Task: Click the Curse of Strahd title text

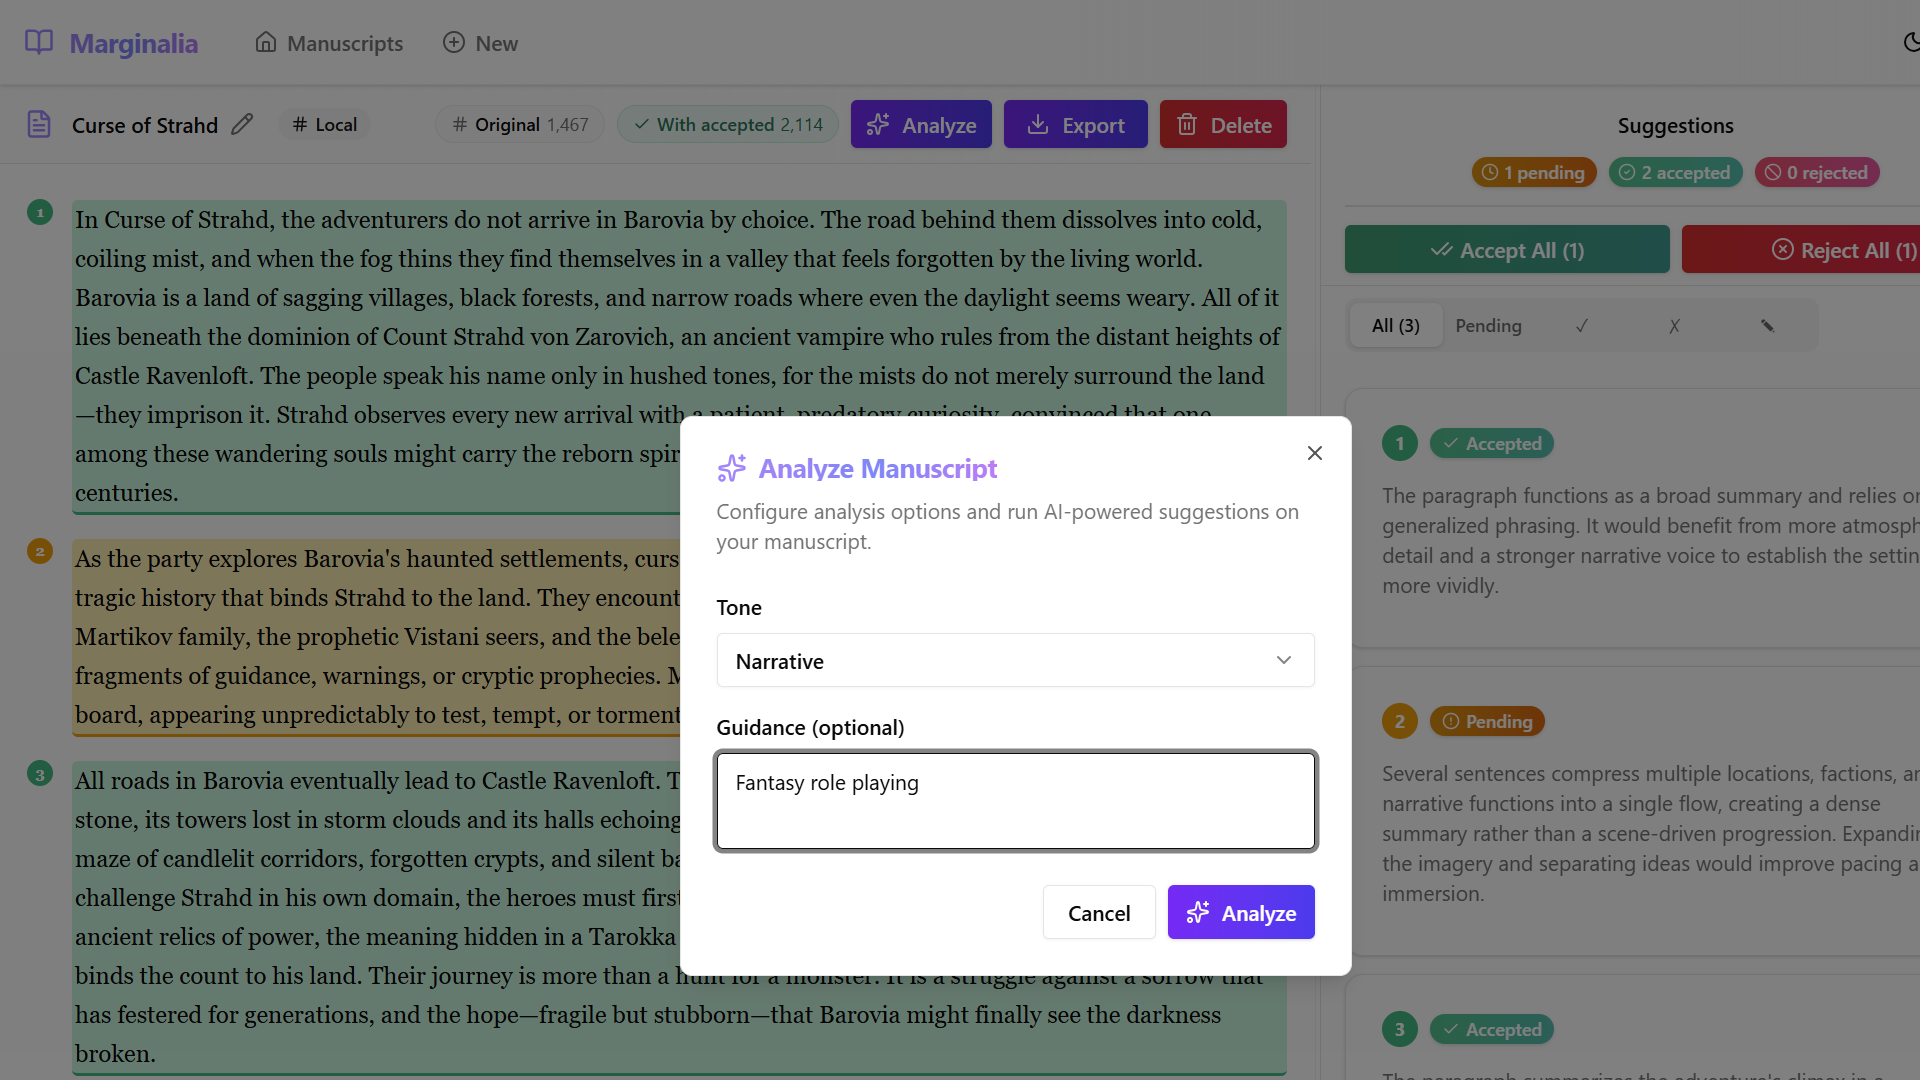Action: (x=145, y=125)
